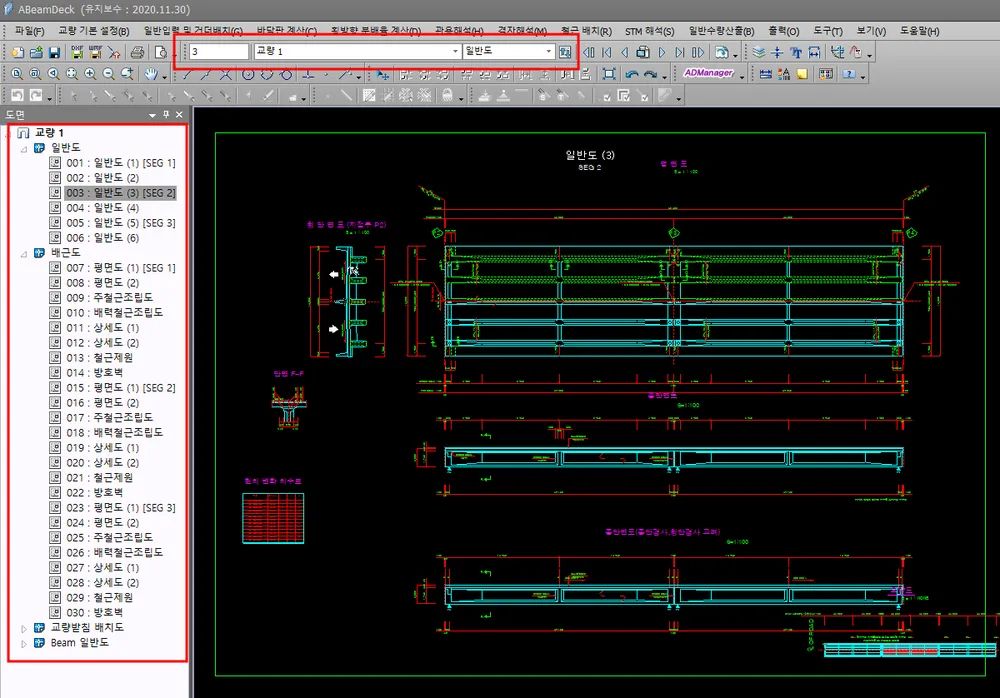Screen dimensions: 1000x698
Task: Export drawing using the WMF save icon
Action: tap(96, 52)
